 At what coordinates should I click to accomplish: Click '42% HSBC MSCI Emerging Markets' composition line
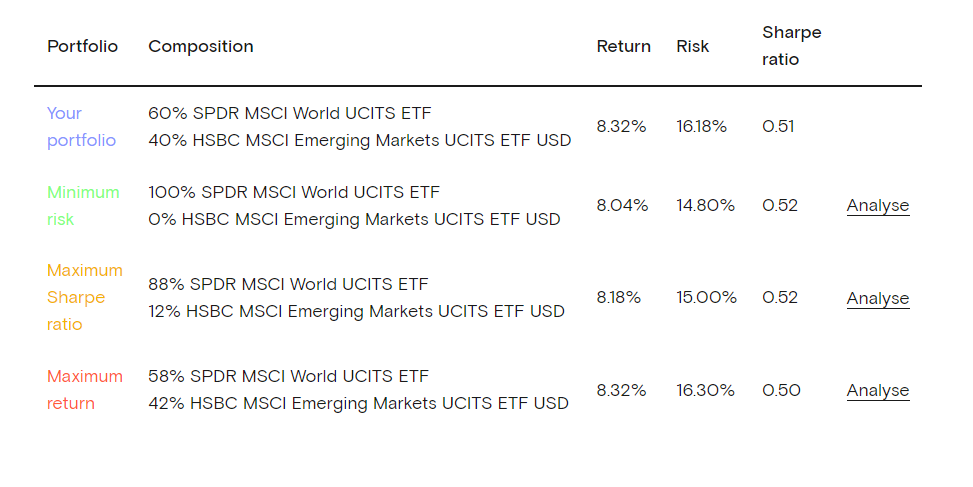(x=358, y=404)
